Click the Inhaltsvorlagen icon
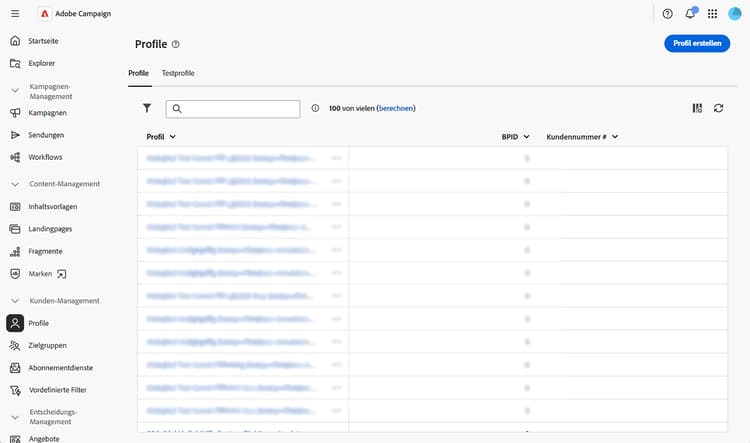Image resolution: width=750 pixels, height=443 pixels. click(15, 207)
